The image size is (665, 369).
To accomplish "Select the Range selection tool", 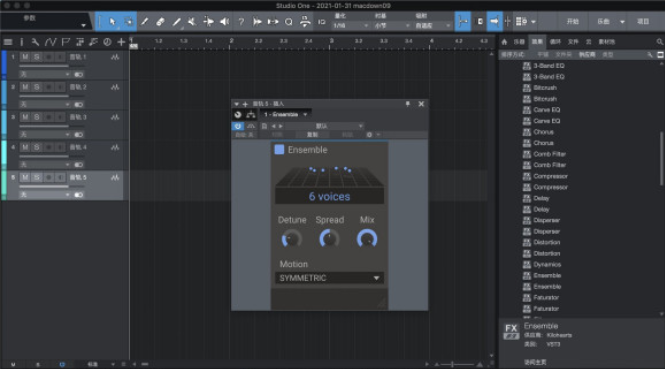I will tap(128, 22).
